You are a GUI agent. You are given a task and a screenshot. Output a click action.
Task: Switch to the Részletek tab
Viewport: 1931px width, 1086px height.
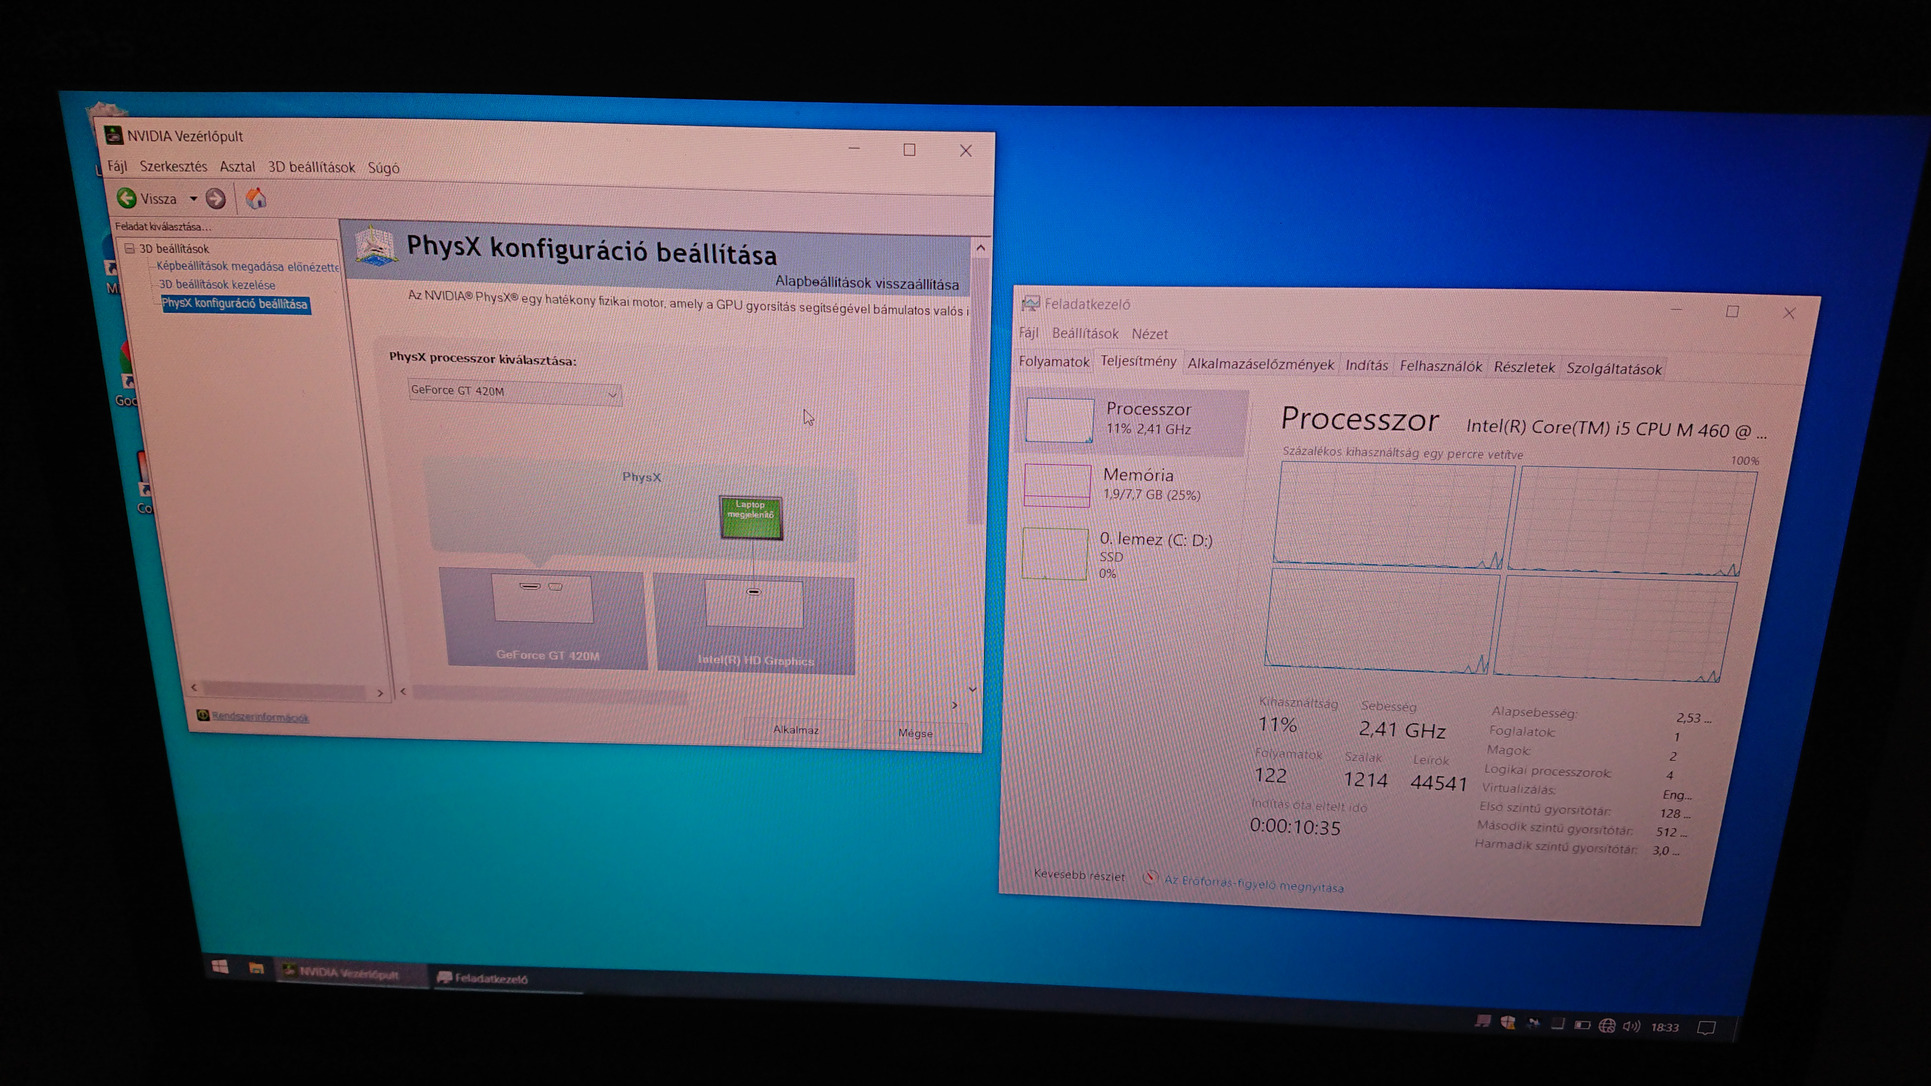(1523, 367)
